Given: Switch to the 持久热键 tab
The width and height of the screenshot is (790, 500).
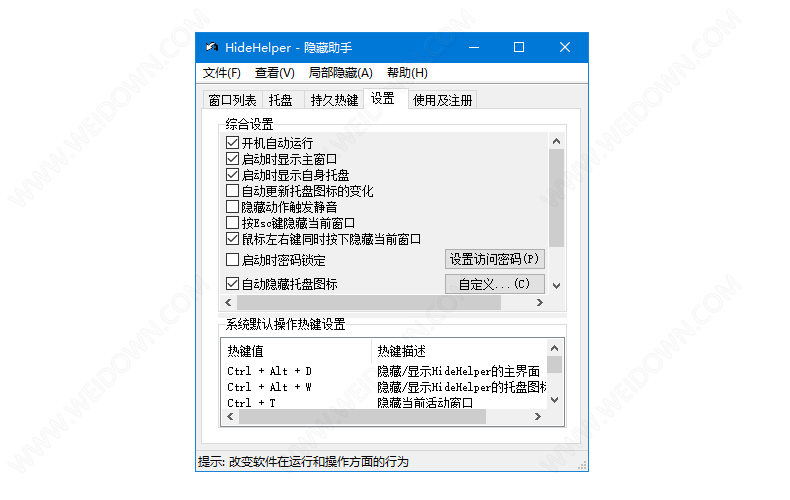Looking at the screenshot, I should click(334, 100).
